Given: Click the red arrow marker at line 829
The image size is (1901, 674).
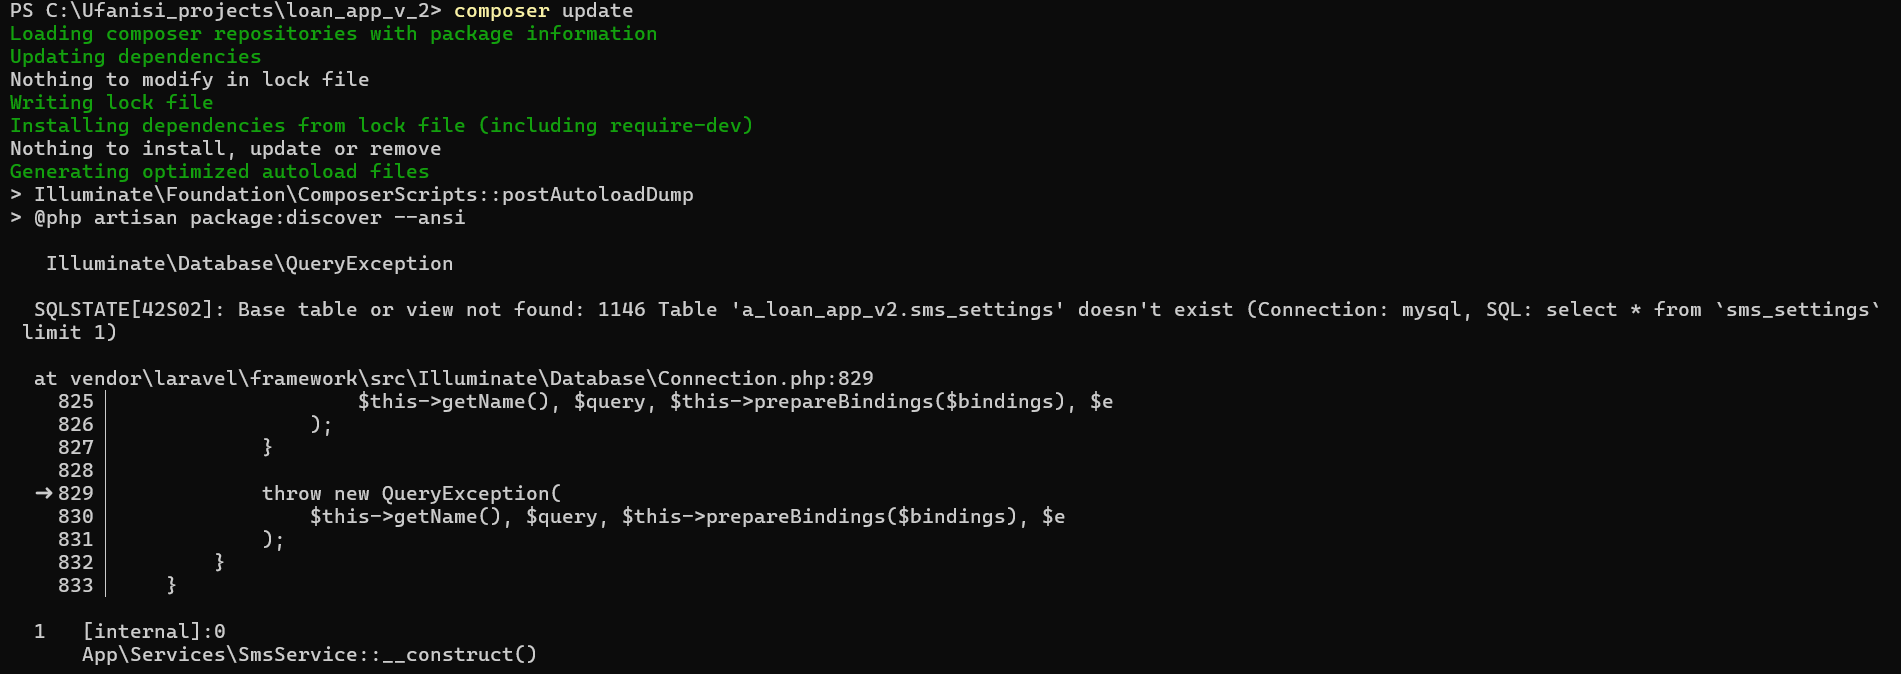Looking at the screenshot, I should [43, 493].
